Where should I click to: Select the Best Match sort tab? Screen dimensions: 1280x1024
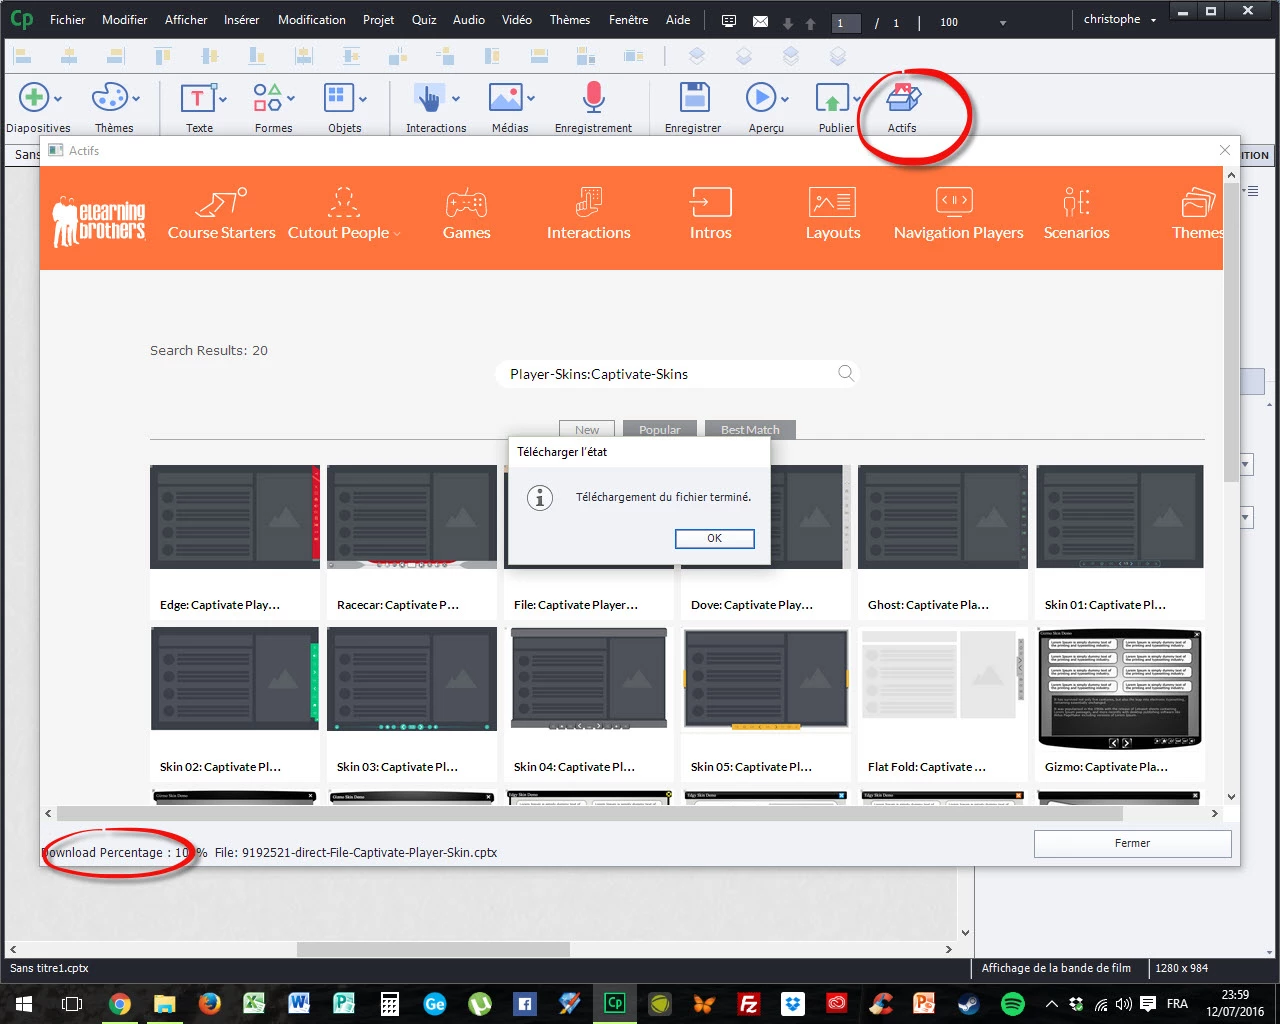[750, 429]
